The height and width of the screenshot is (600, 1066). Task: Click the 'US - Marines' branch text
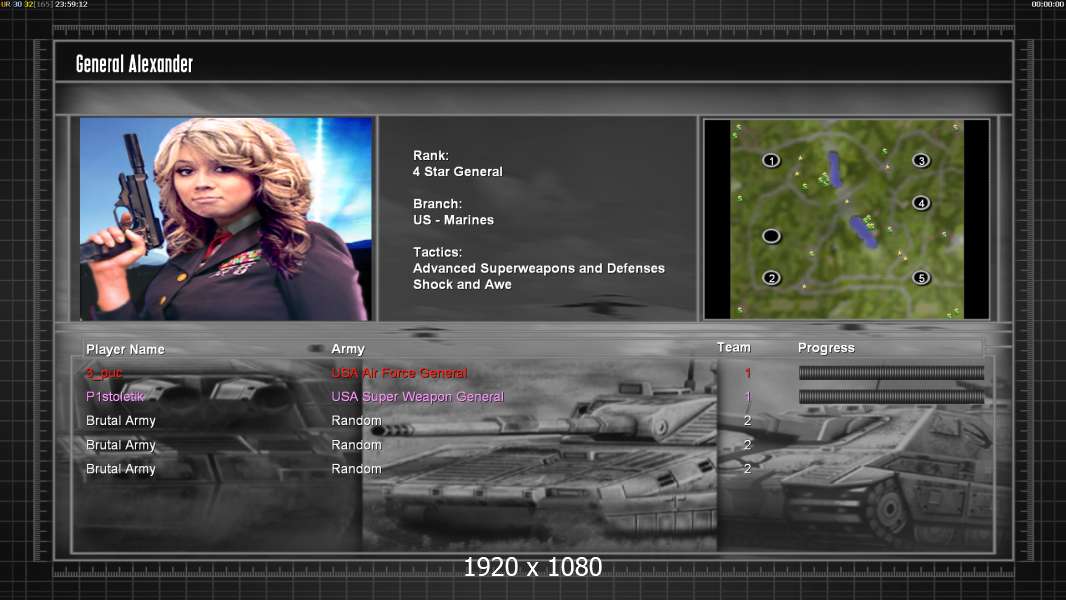point(453,220)
